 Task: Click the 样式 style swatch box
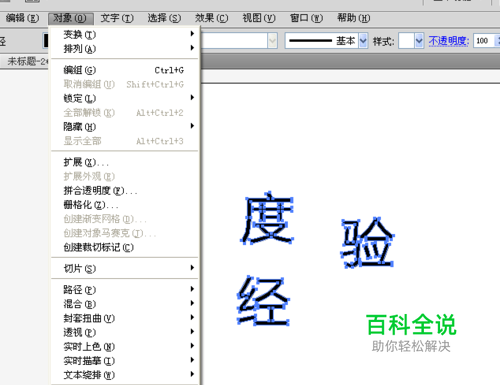407,41
